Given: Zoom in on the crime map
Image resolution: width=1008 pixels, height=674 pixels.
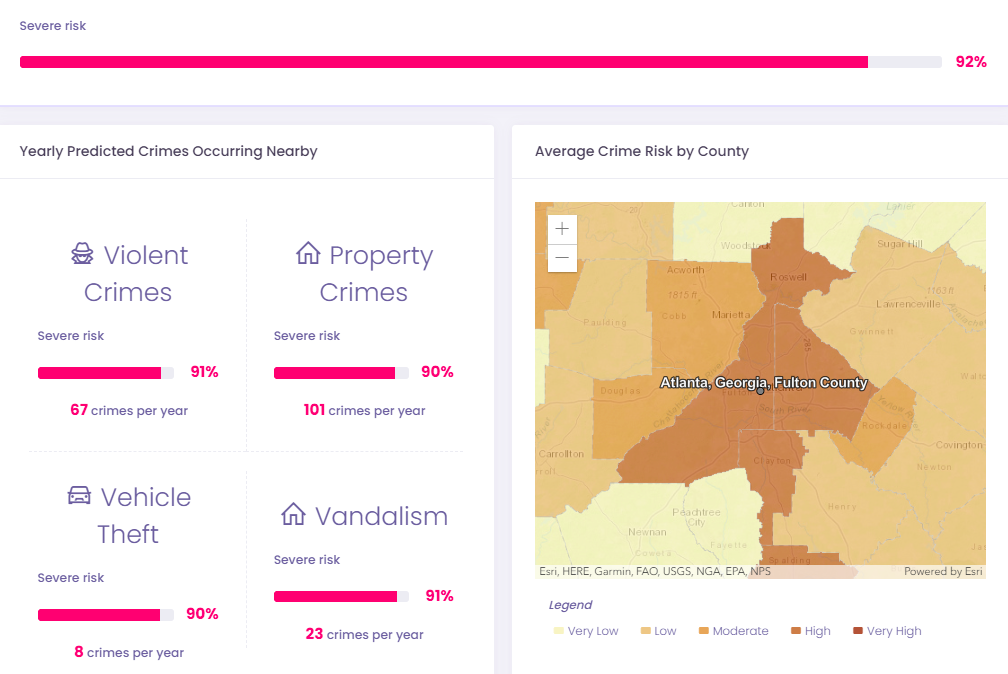Looking at the screenshot, I should tap(562, 229).
